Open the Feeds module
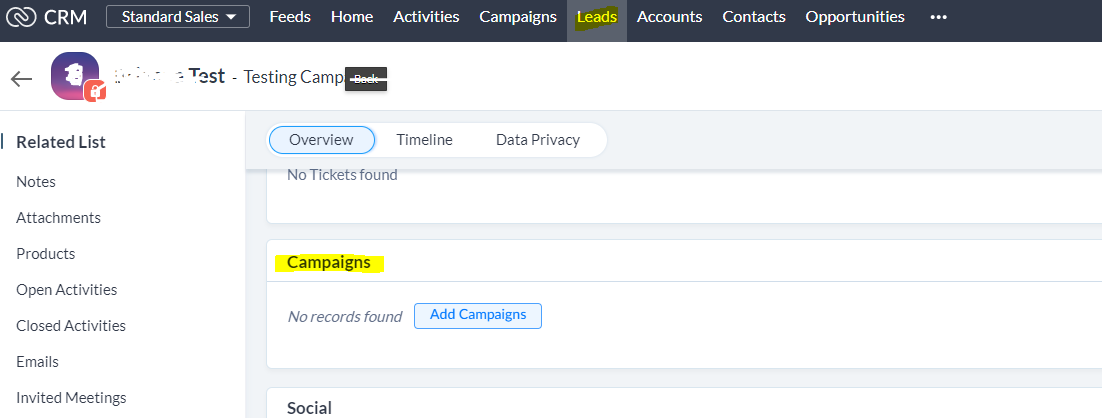 tap(290, 17)
